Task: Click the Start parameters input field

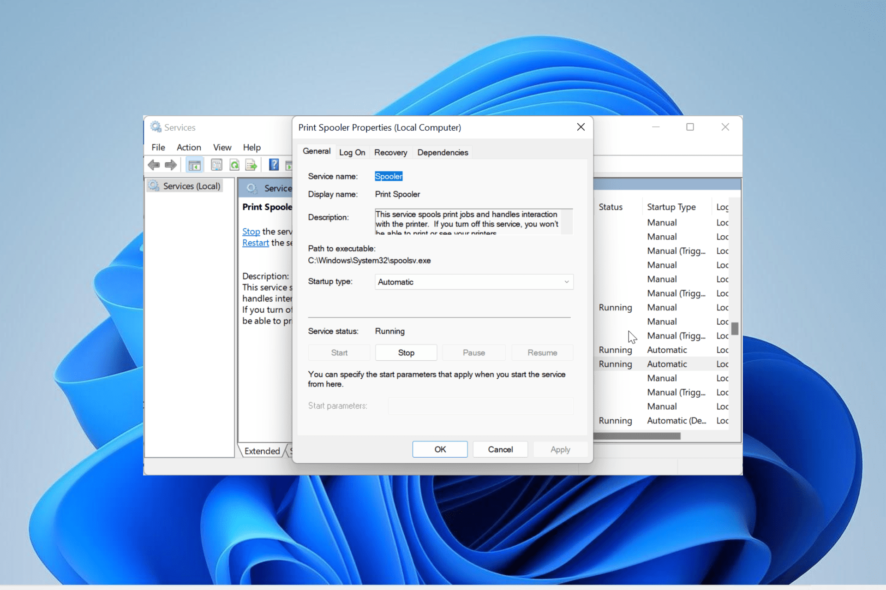Action: pos(480,406)
